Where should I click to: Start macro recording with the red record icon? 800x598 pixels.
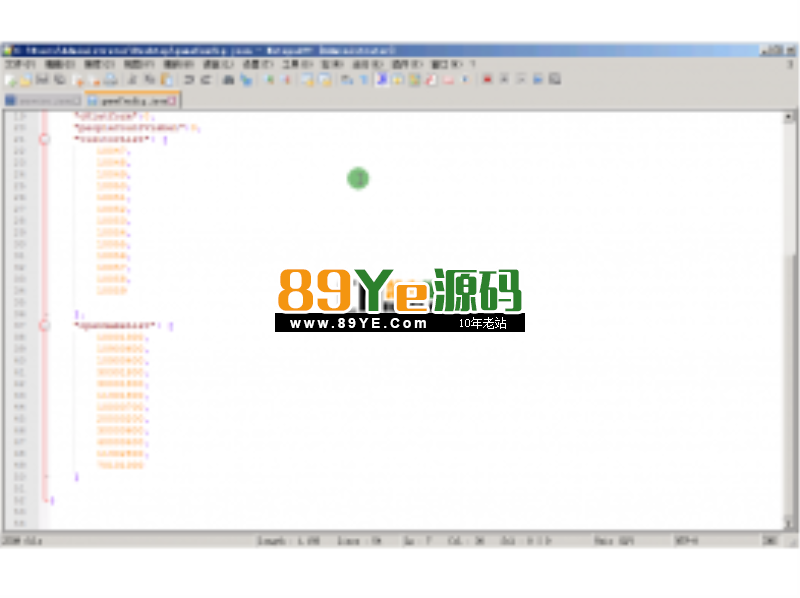pyautogui.click(x=487, y=79)
